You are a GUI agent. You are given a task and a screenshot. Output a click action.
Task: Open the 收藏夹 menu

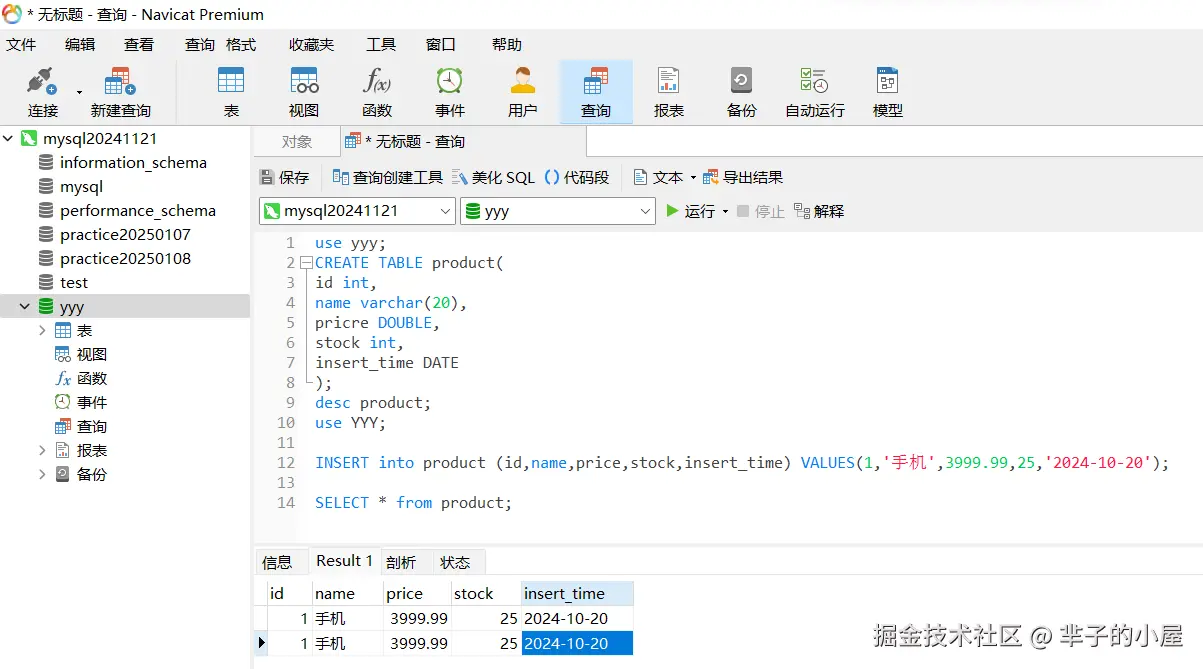[312, 44]
